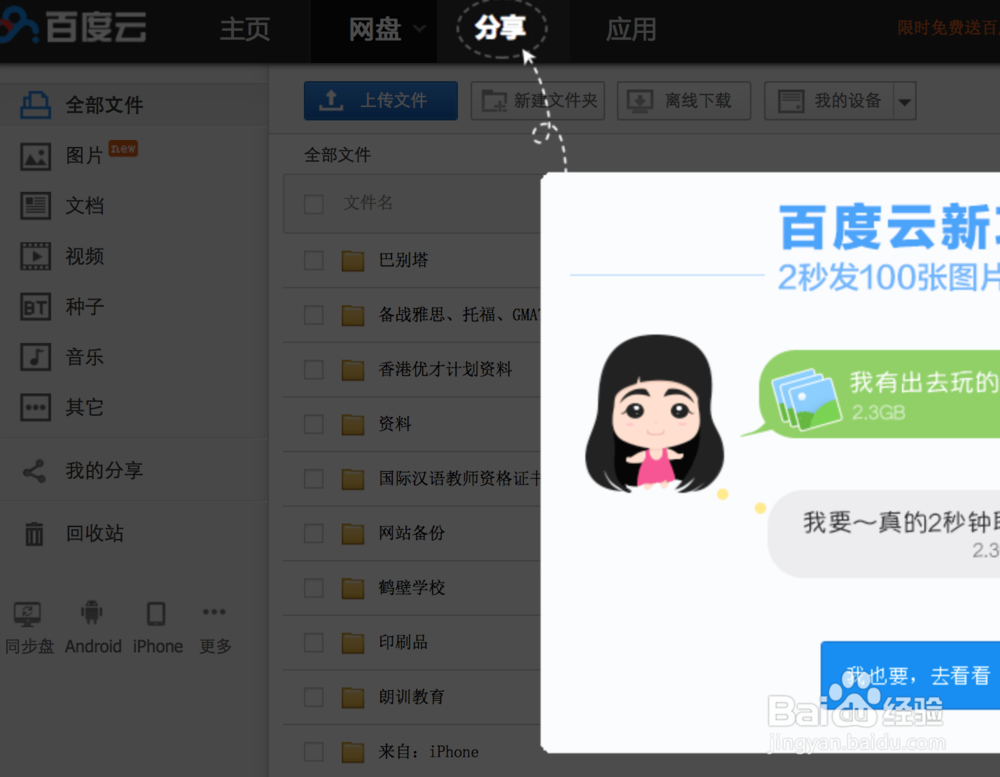Viewport: 1000px width, 777px height.
Task: Check the box for 朗训教育
Action: [314, 697]
